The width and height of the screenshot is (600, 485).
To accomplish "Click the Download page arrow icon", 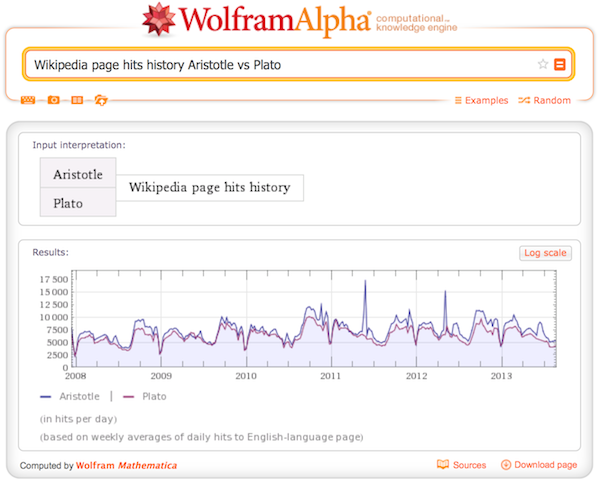I will coord(506,465).
